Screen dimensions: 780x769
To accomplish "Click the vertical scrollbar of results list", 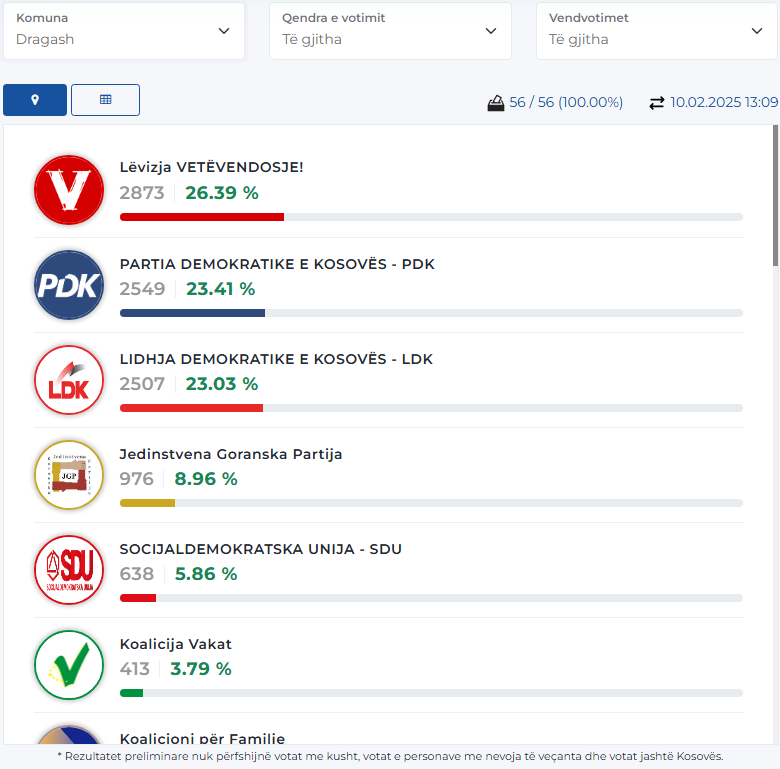I will tap(775, 195).
